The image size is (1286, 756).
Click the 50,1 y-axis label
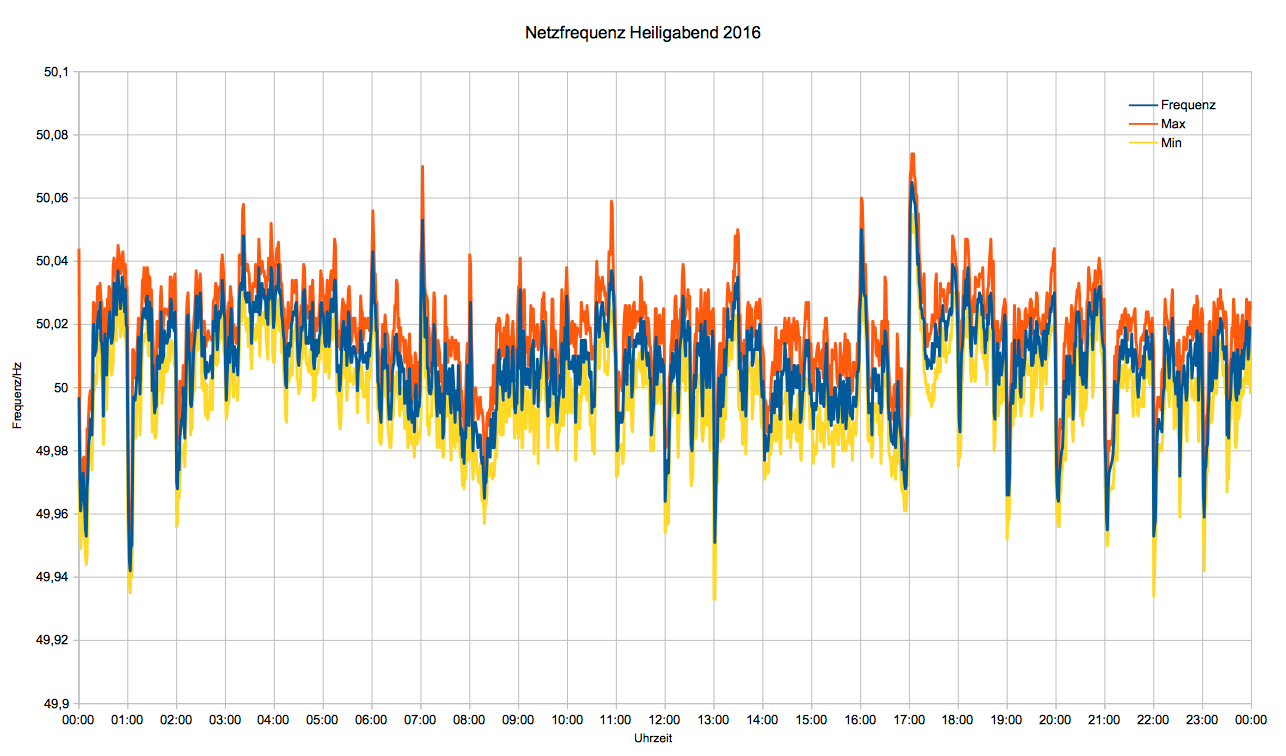(x=58, y=71)
